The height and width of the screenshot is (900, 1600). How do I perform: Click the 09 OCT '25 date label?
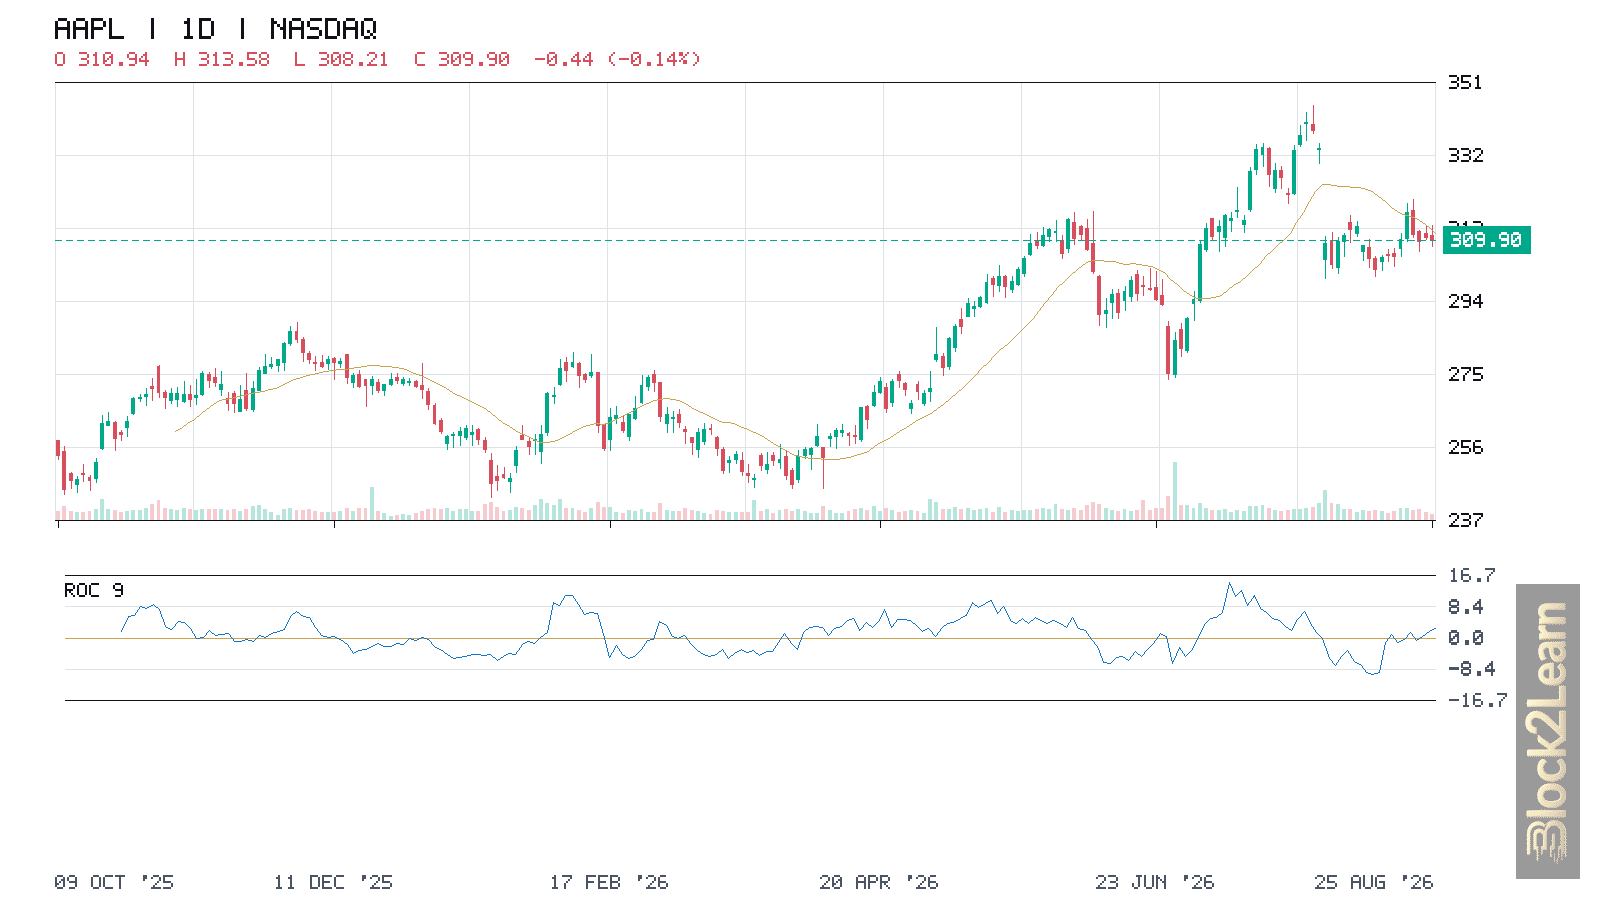114,882
